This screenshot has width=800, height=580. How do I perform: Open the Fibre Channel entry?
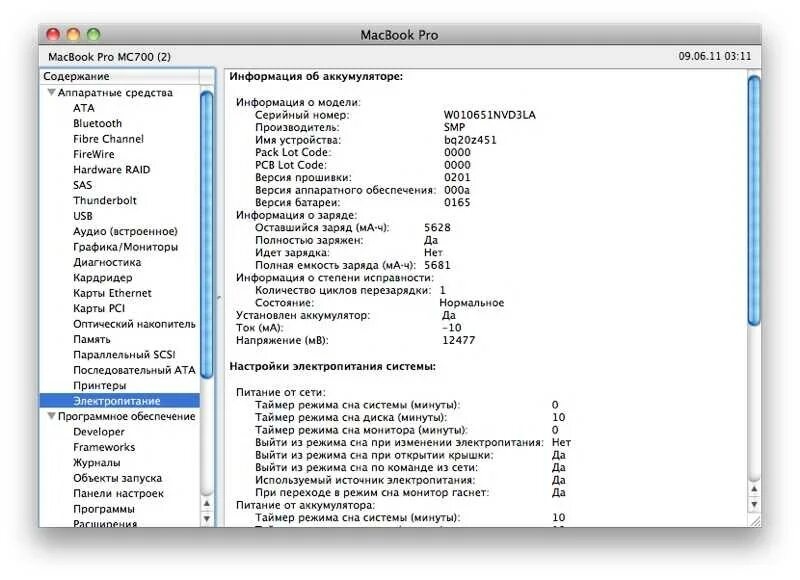[x=108, y=139]
